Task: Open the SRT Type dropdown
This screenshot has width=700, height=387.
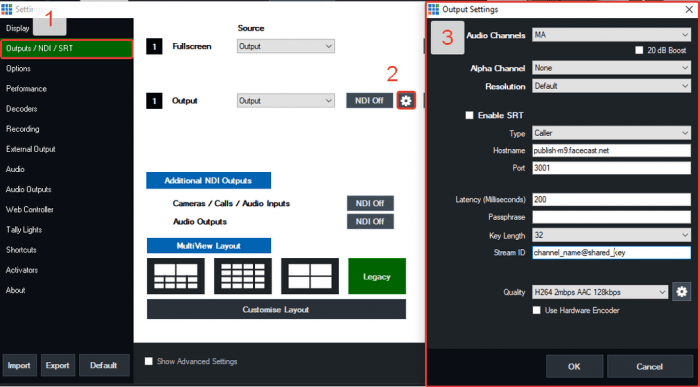Action: (611, 133)
